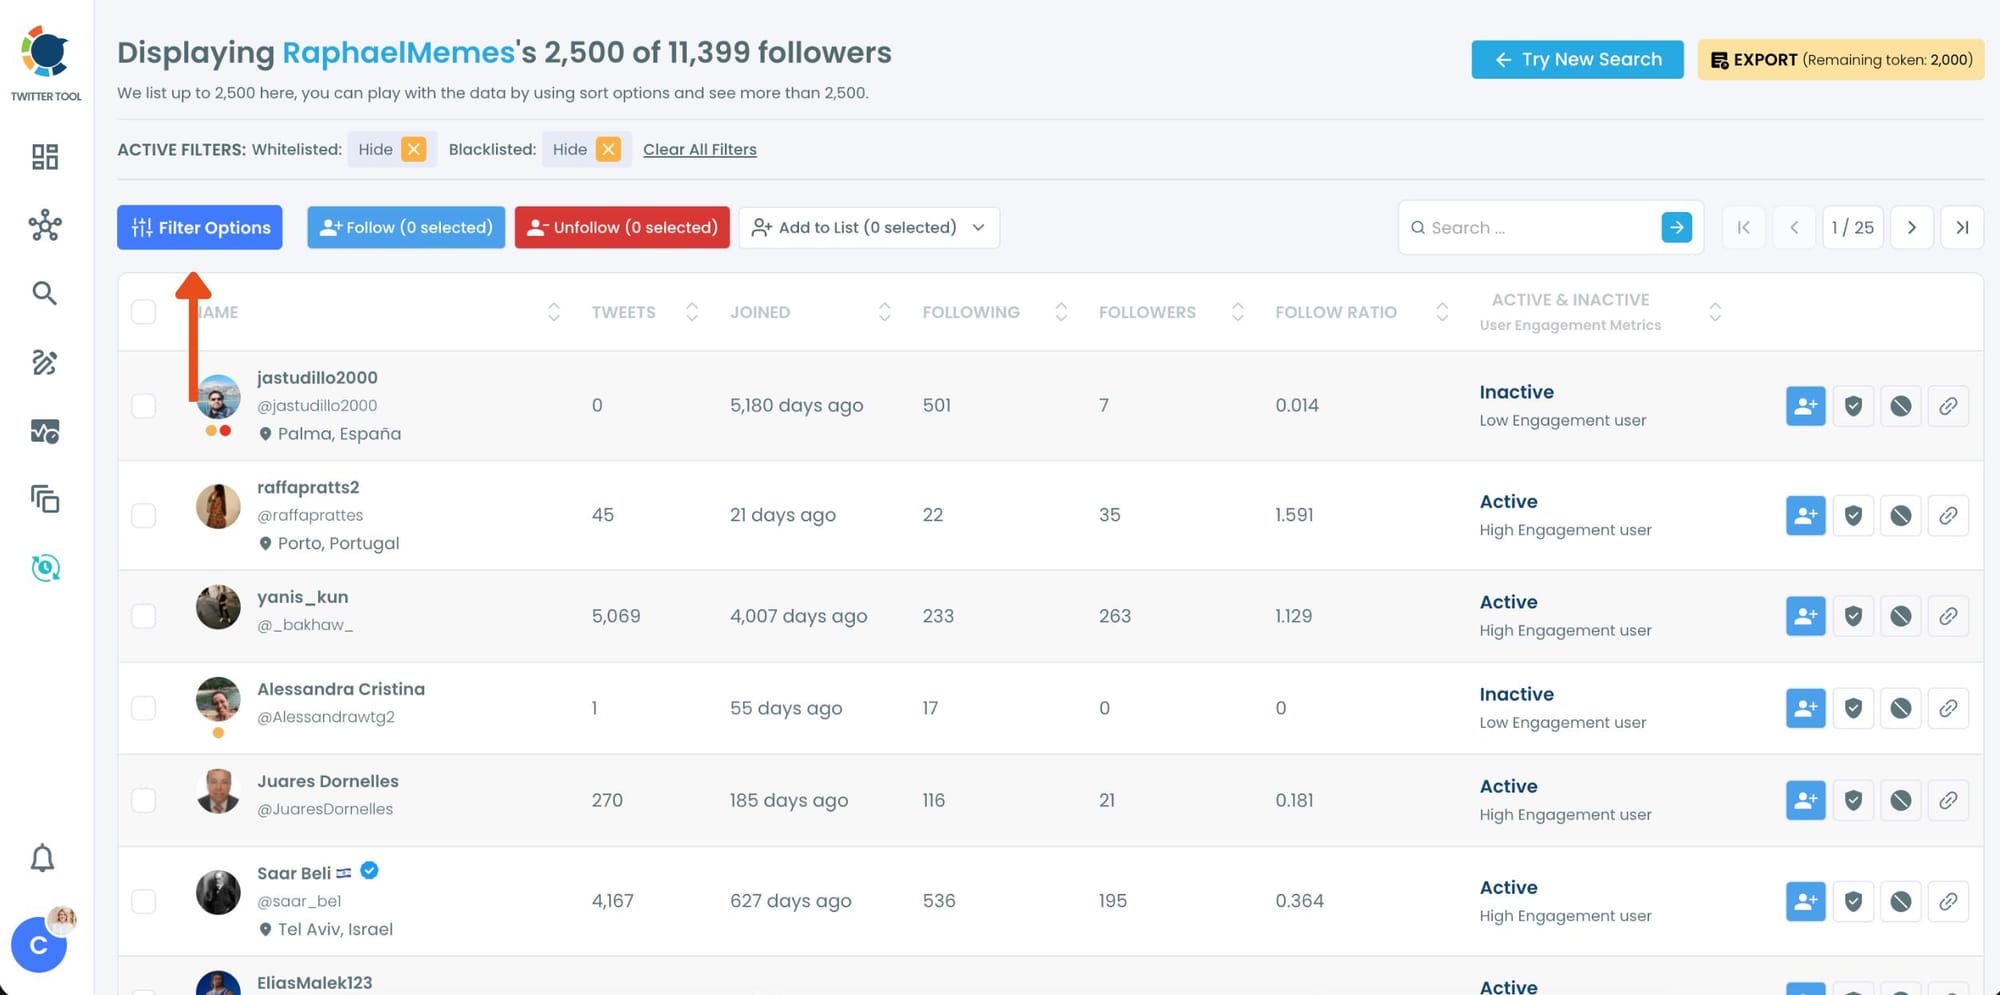The image size is (2000, 995).
Task: Check the checkbox for Juares Dornelles row
Action: (143, 800)
